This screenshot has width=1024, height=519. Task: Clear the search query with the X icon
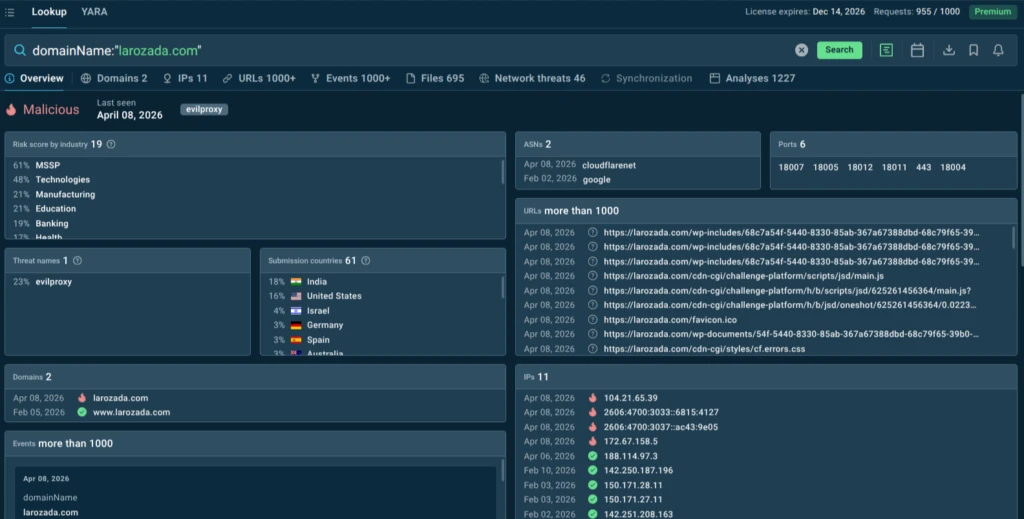tap(801, 50)
